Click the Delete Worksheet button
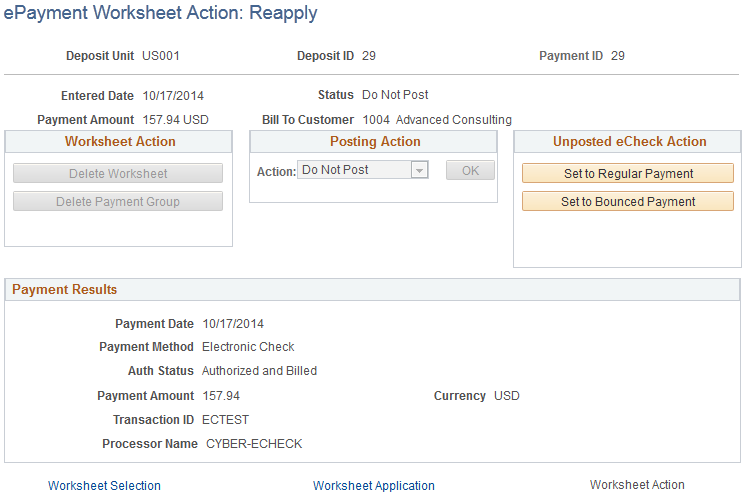 pyautogui.click(x=118, y=174)
